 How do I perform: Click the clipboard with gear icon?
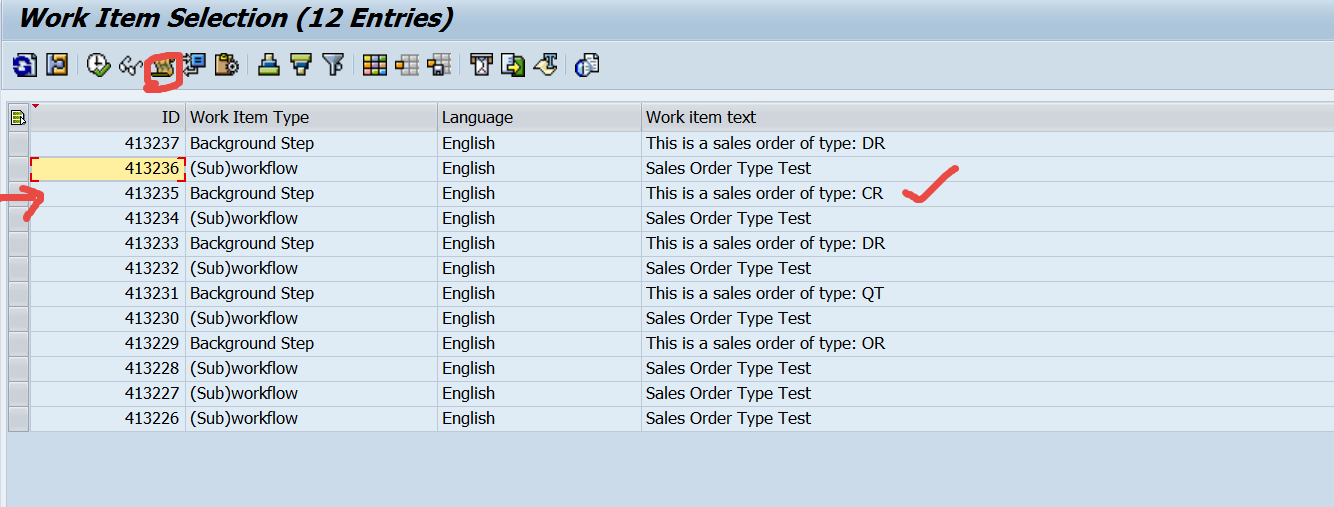click(227, 66)
